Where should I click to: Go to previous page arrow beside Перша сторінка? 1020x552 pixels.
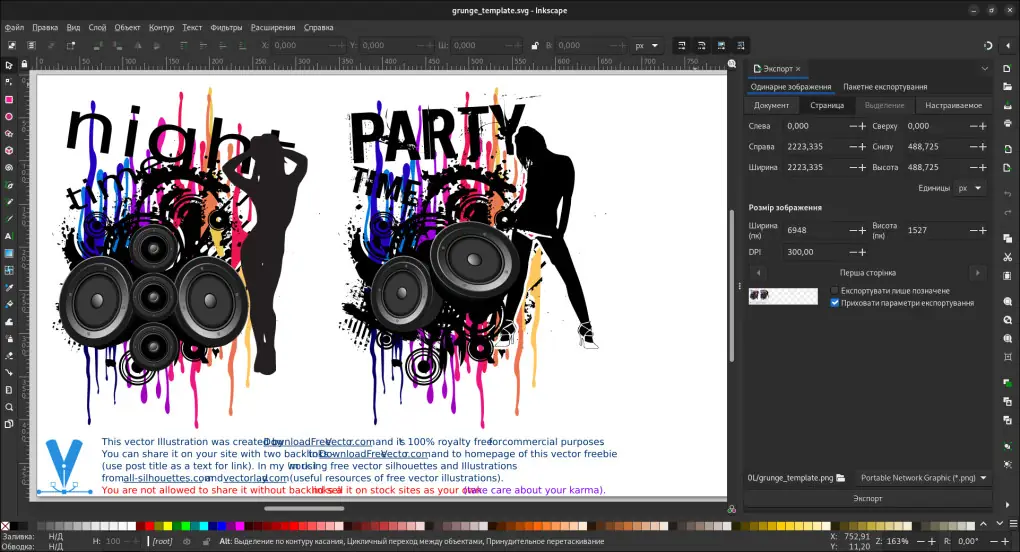point(758,273)
